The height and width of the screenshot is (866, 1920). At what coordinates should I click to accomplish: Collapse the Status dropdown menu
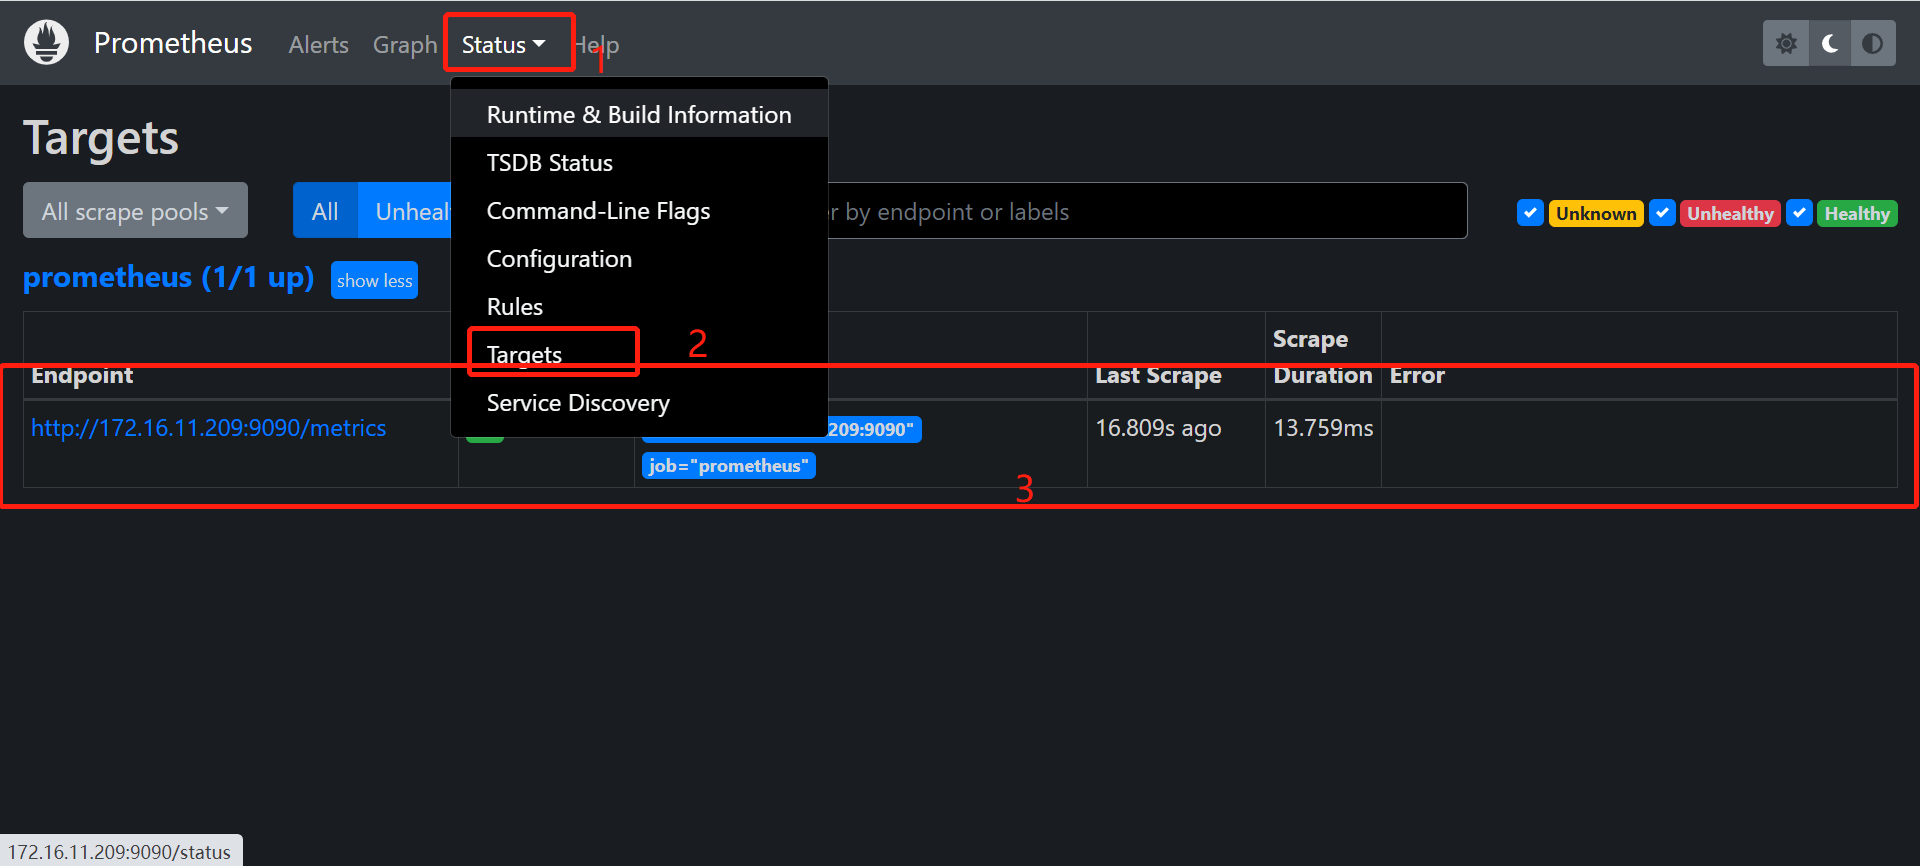[503, 45]
